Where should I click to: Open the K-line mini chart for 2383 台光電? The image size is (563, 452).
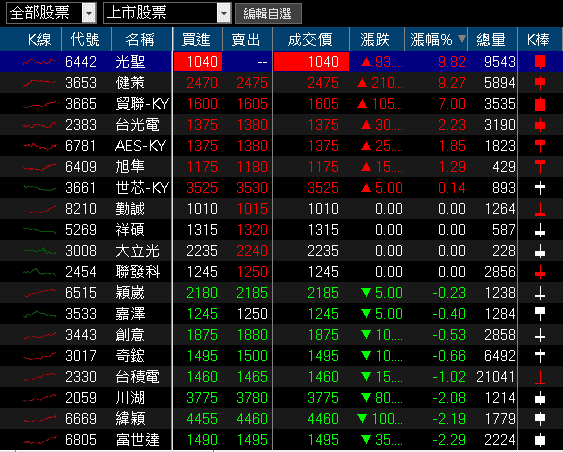click(39, 125)
